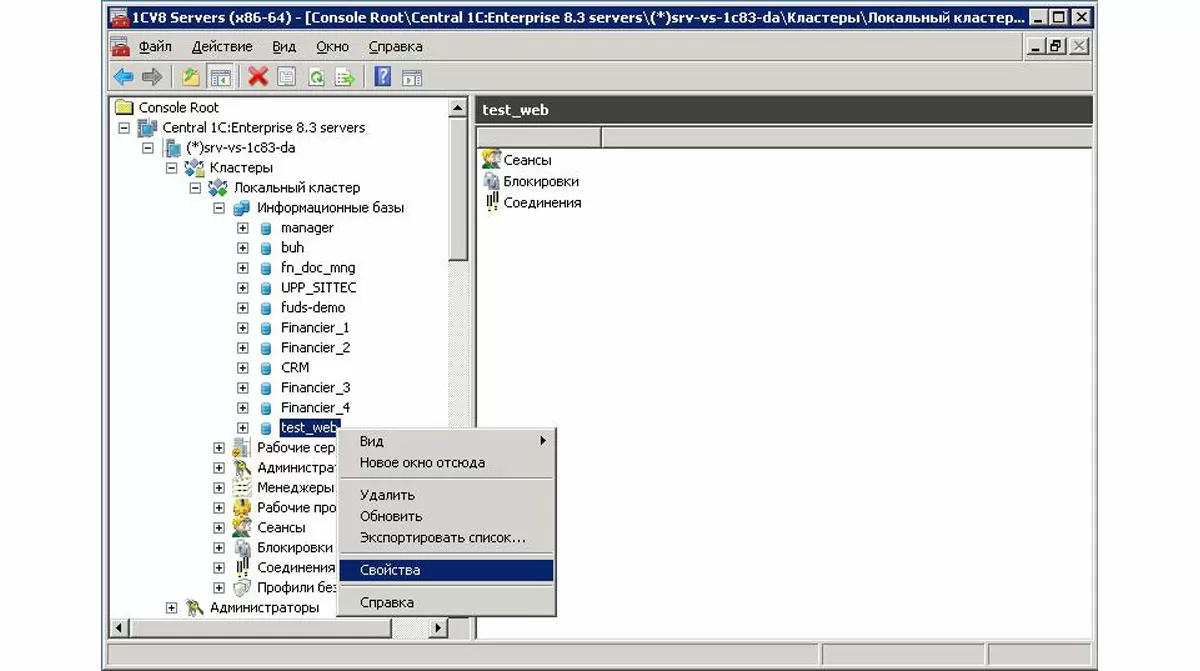The height and width of the screenshot is (671, 1200).
Task: Select the Financier_4 database
Action: coord(315,408)
